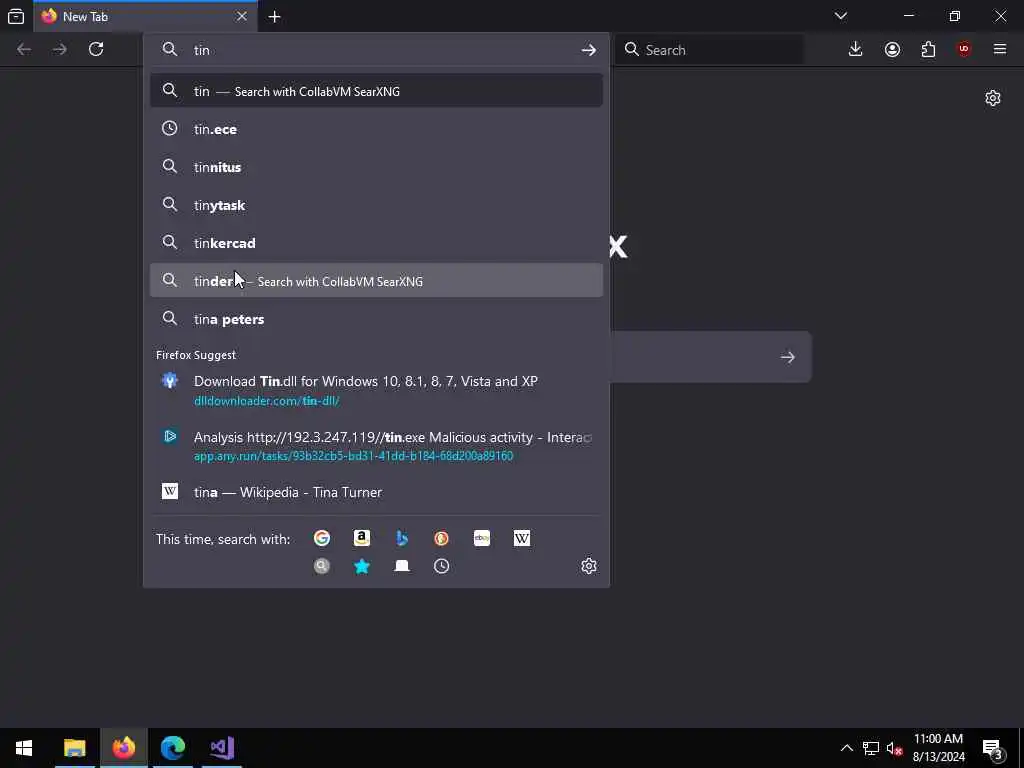Search bookmarks using the star icon
The image size is (1024, 768).
click(x=362, y=566)
